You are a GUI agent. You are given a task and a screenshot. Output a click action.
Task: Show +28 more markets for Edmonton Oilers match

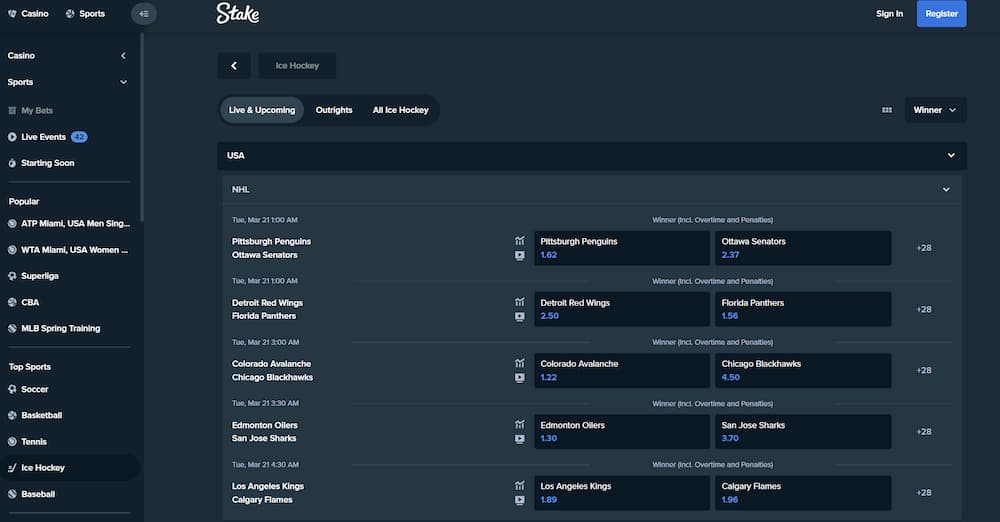(x=924, y=431)
